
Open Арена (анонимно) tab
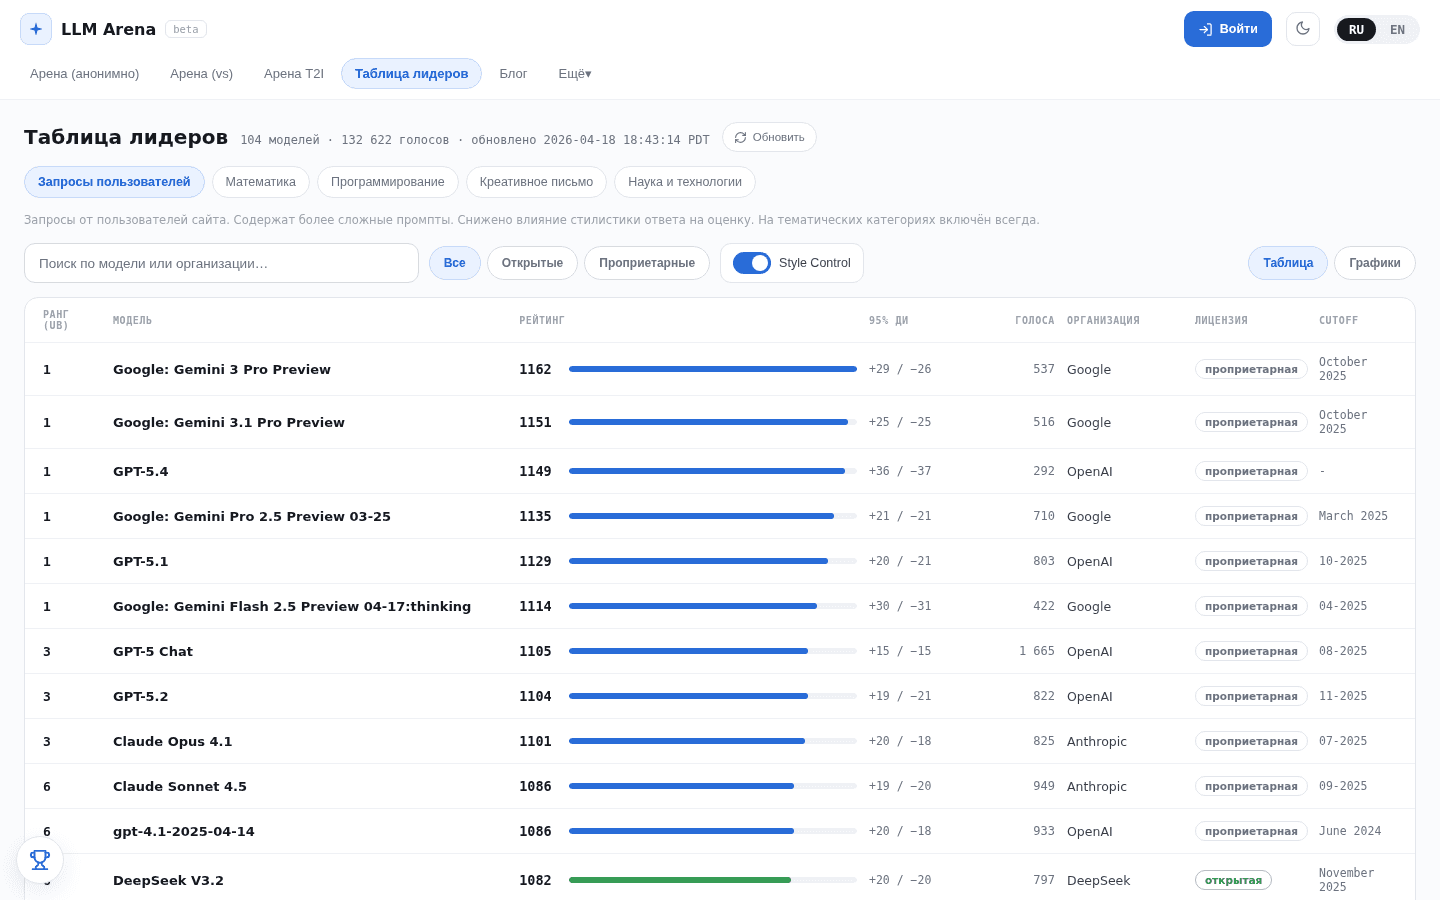click(x=85, y=74)
